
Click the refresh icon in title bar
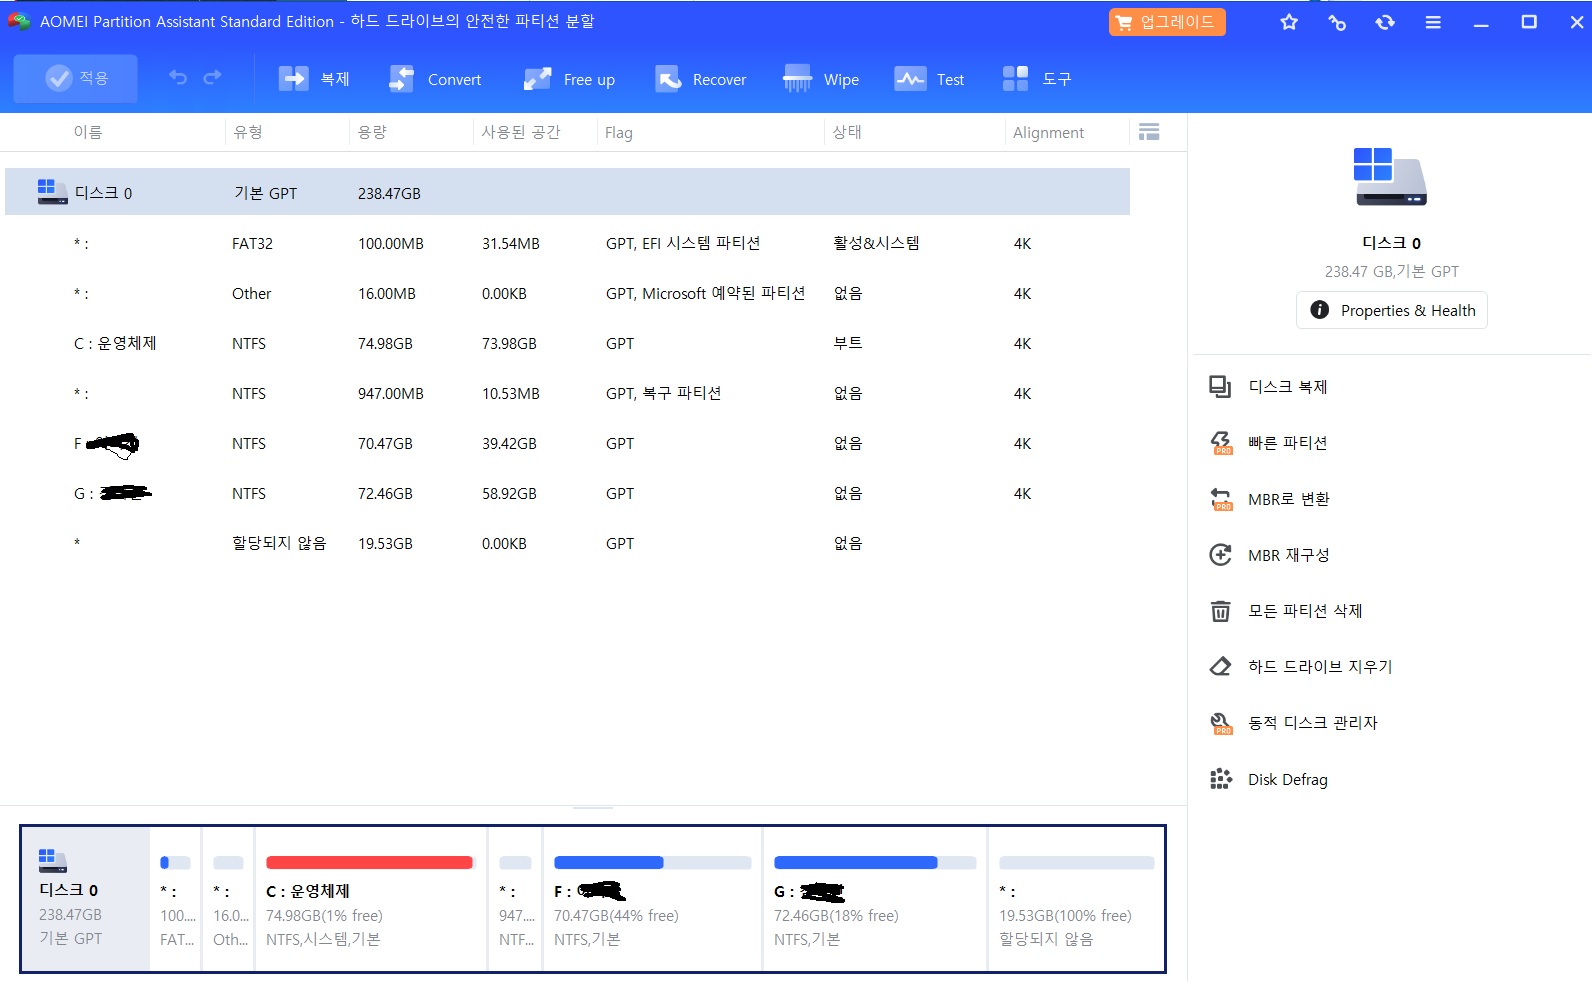tap(1385, 22)
